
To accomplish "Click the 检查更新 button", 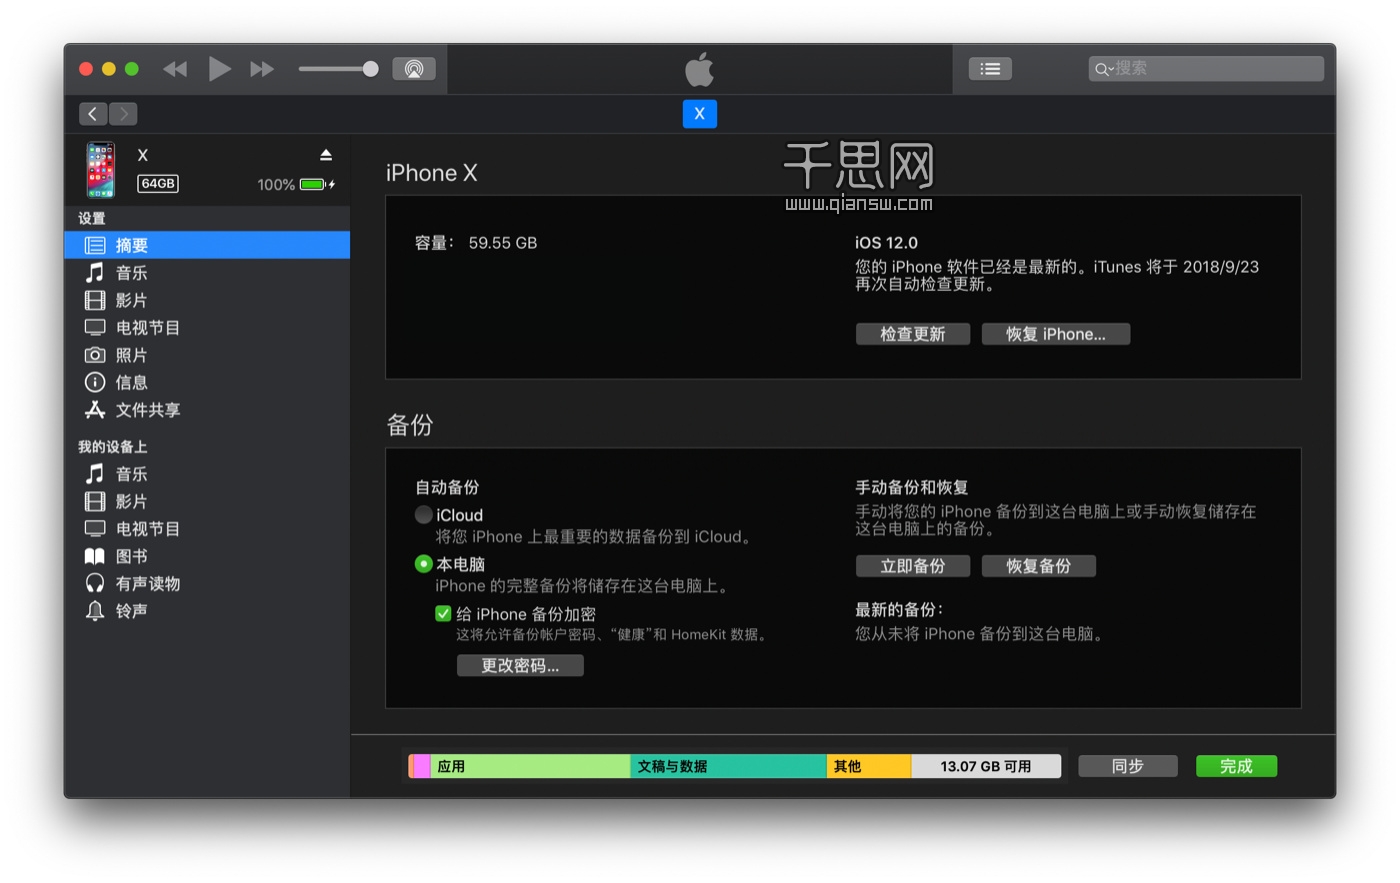I will [x=913, y=334].
